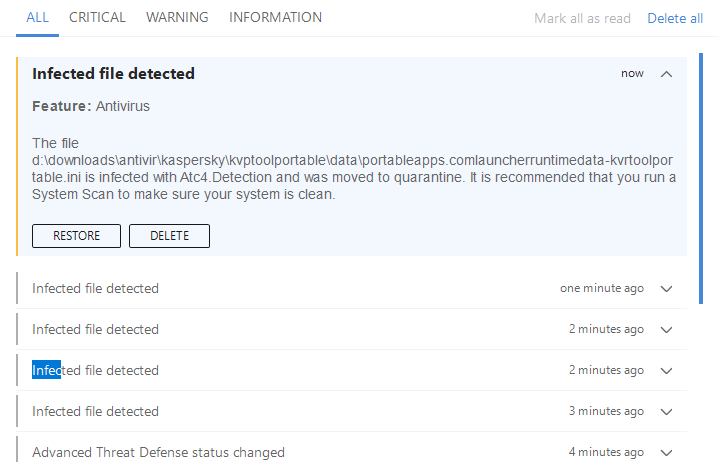This screenshot has height=462, width=719.
Task: Expand the notification from one minute ago
Action: pyautogui.click(x=666, y=289)
